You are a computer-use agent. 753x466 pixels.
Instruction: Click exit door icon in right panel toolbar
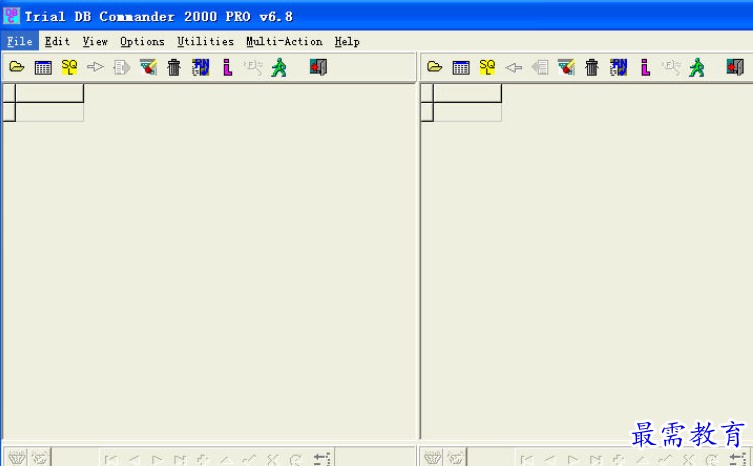tap(735, 67)
